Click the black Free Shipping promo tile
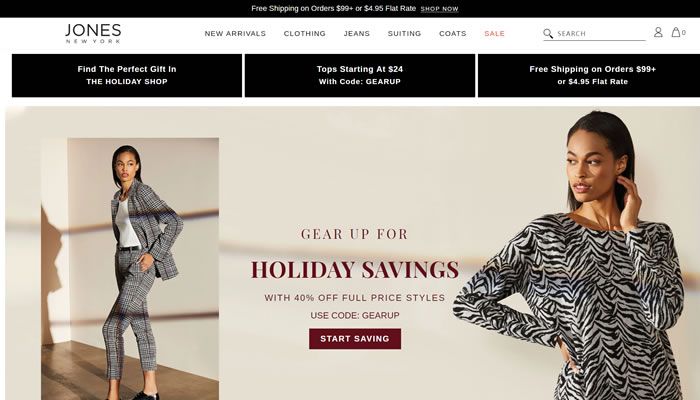This screenshot has width=700, height=400. [x=589, y=75]
